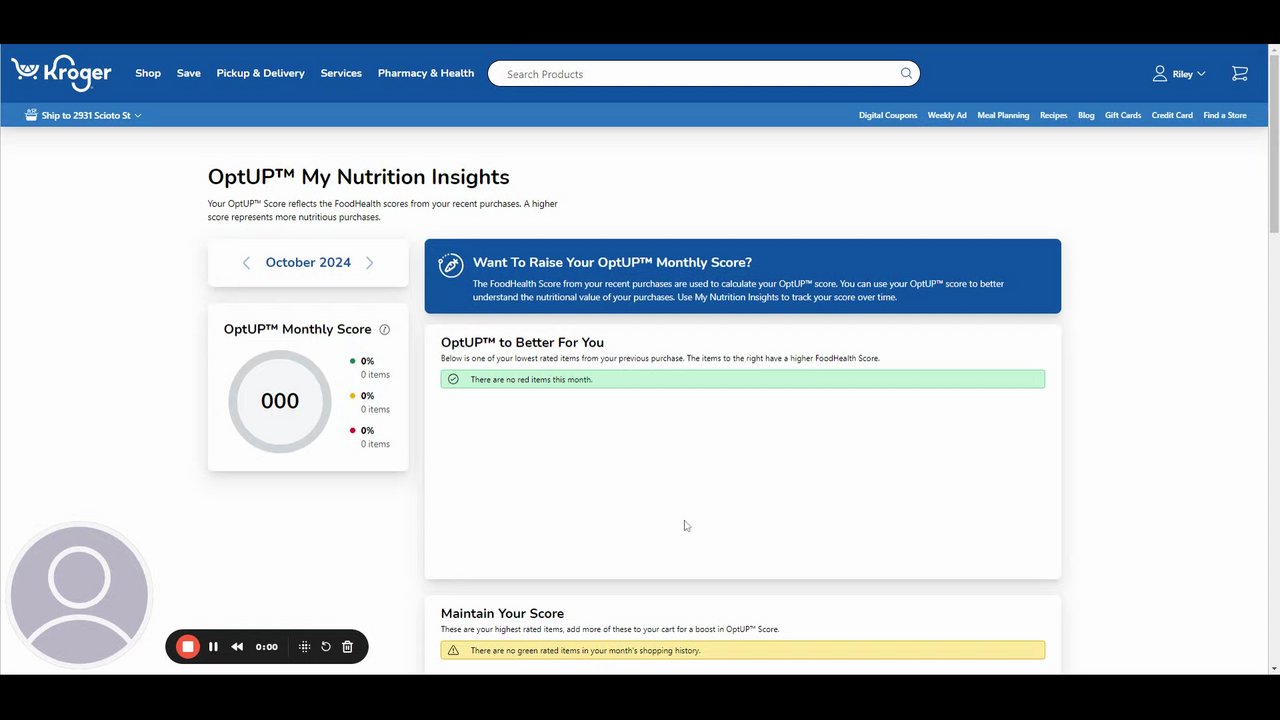Click into the Search Products field

[703, 73]
